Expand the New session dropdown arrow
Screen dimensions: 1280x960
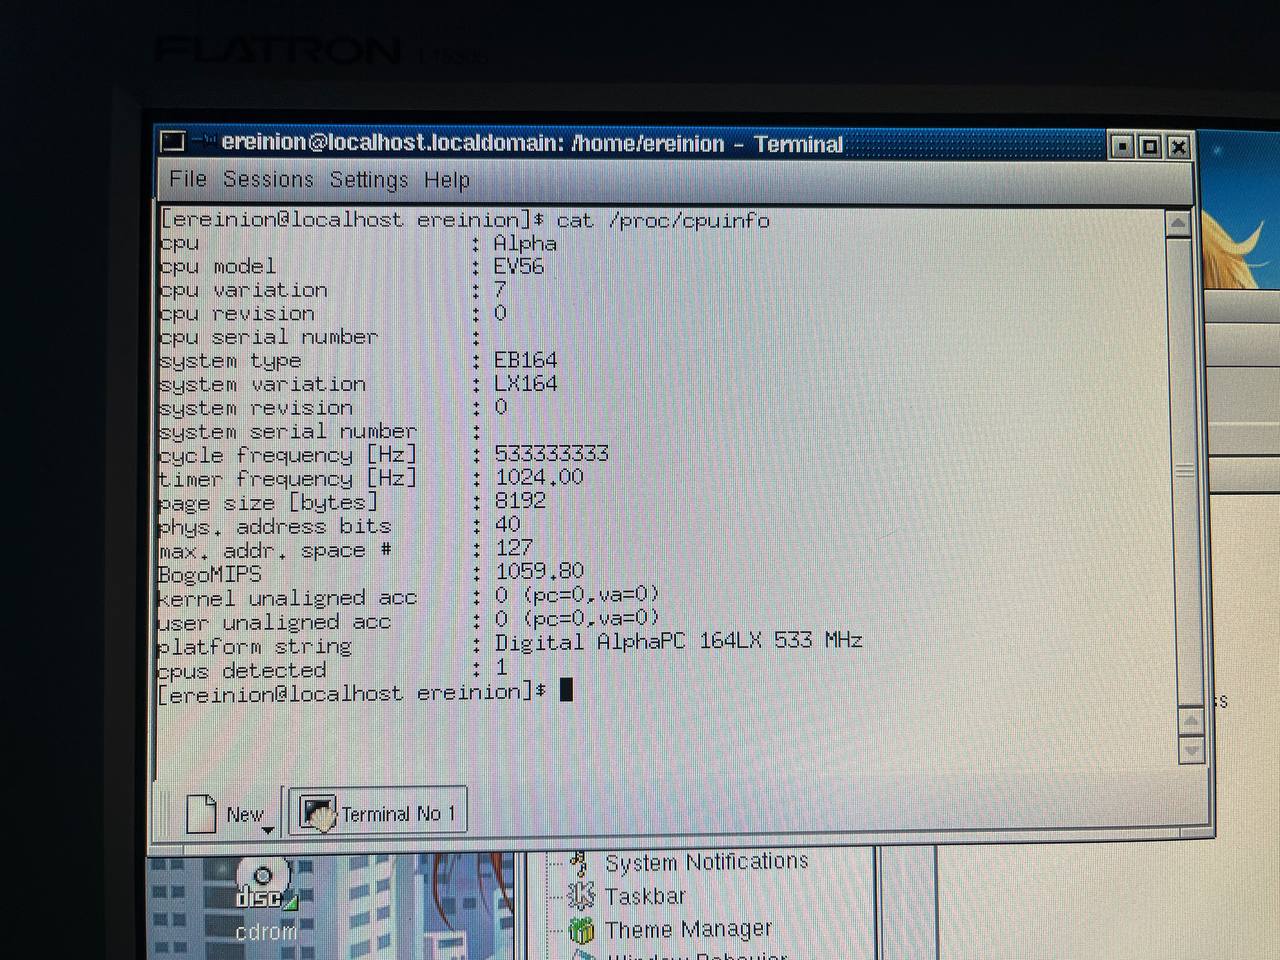[x=267, y=830]
